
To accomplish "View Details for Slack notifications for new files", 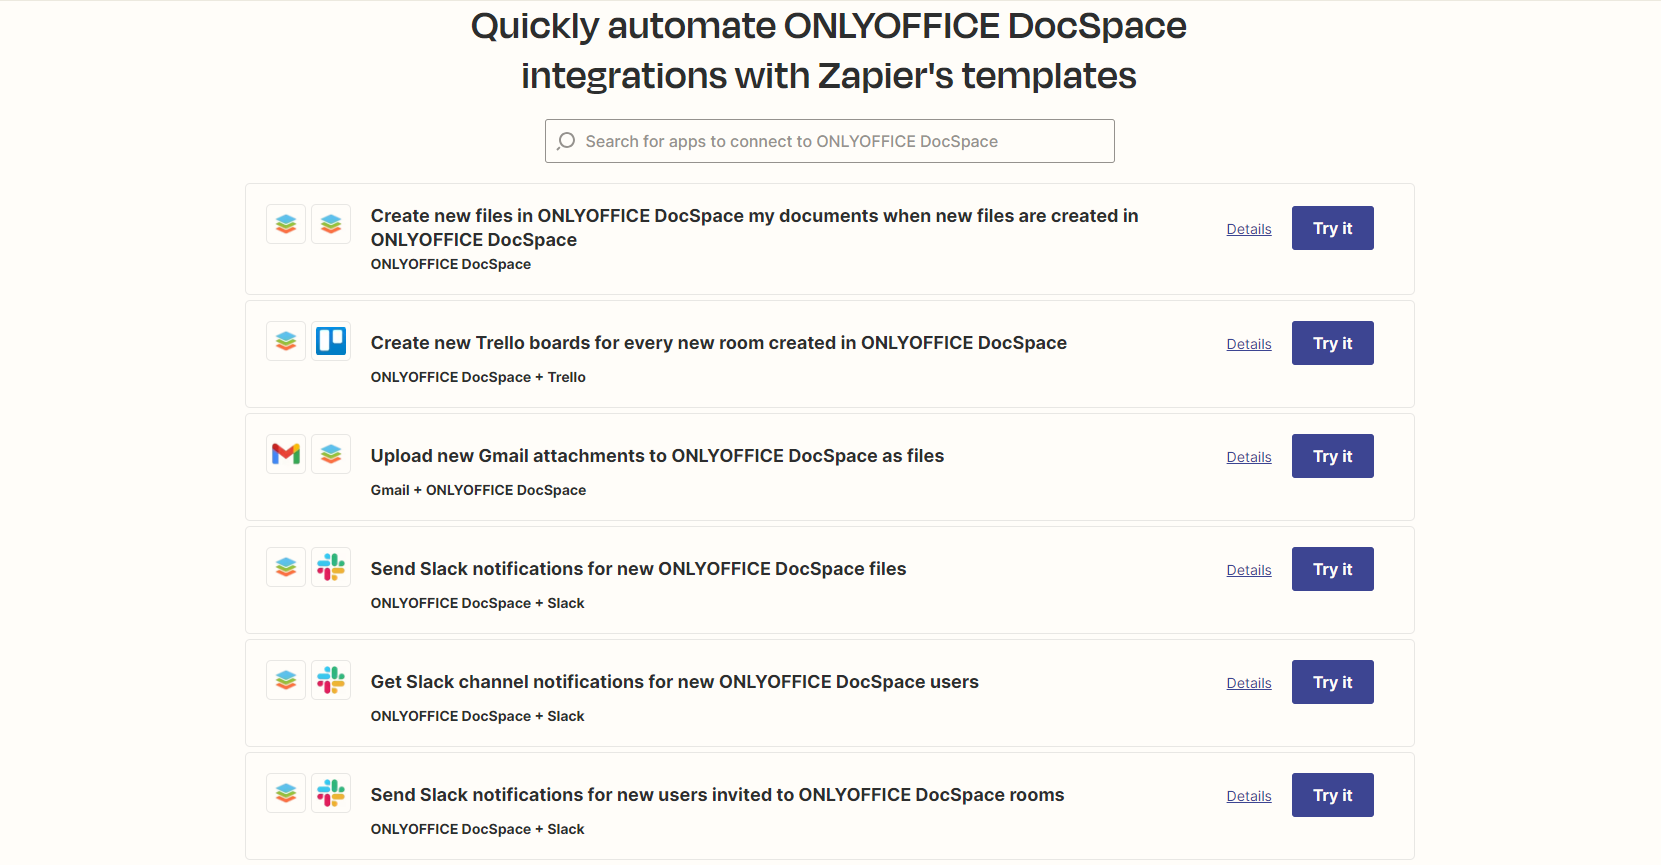I will tap(1249, 570).
